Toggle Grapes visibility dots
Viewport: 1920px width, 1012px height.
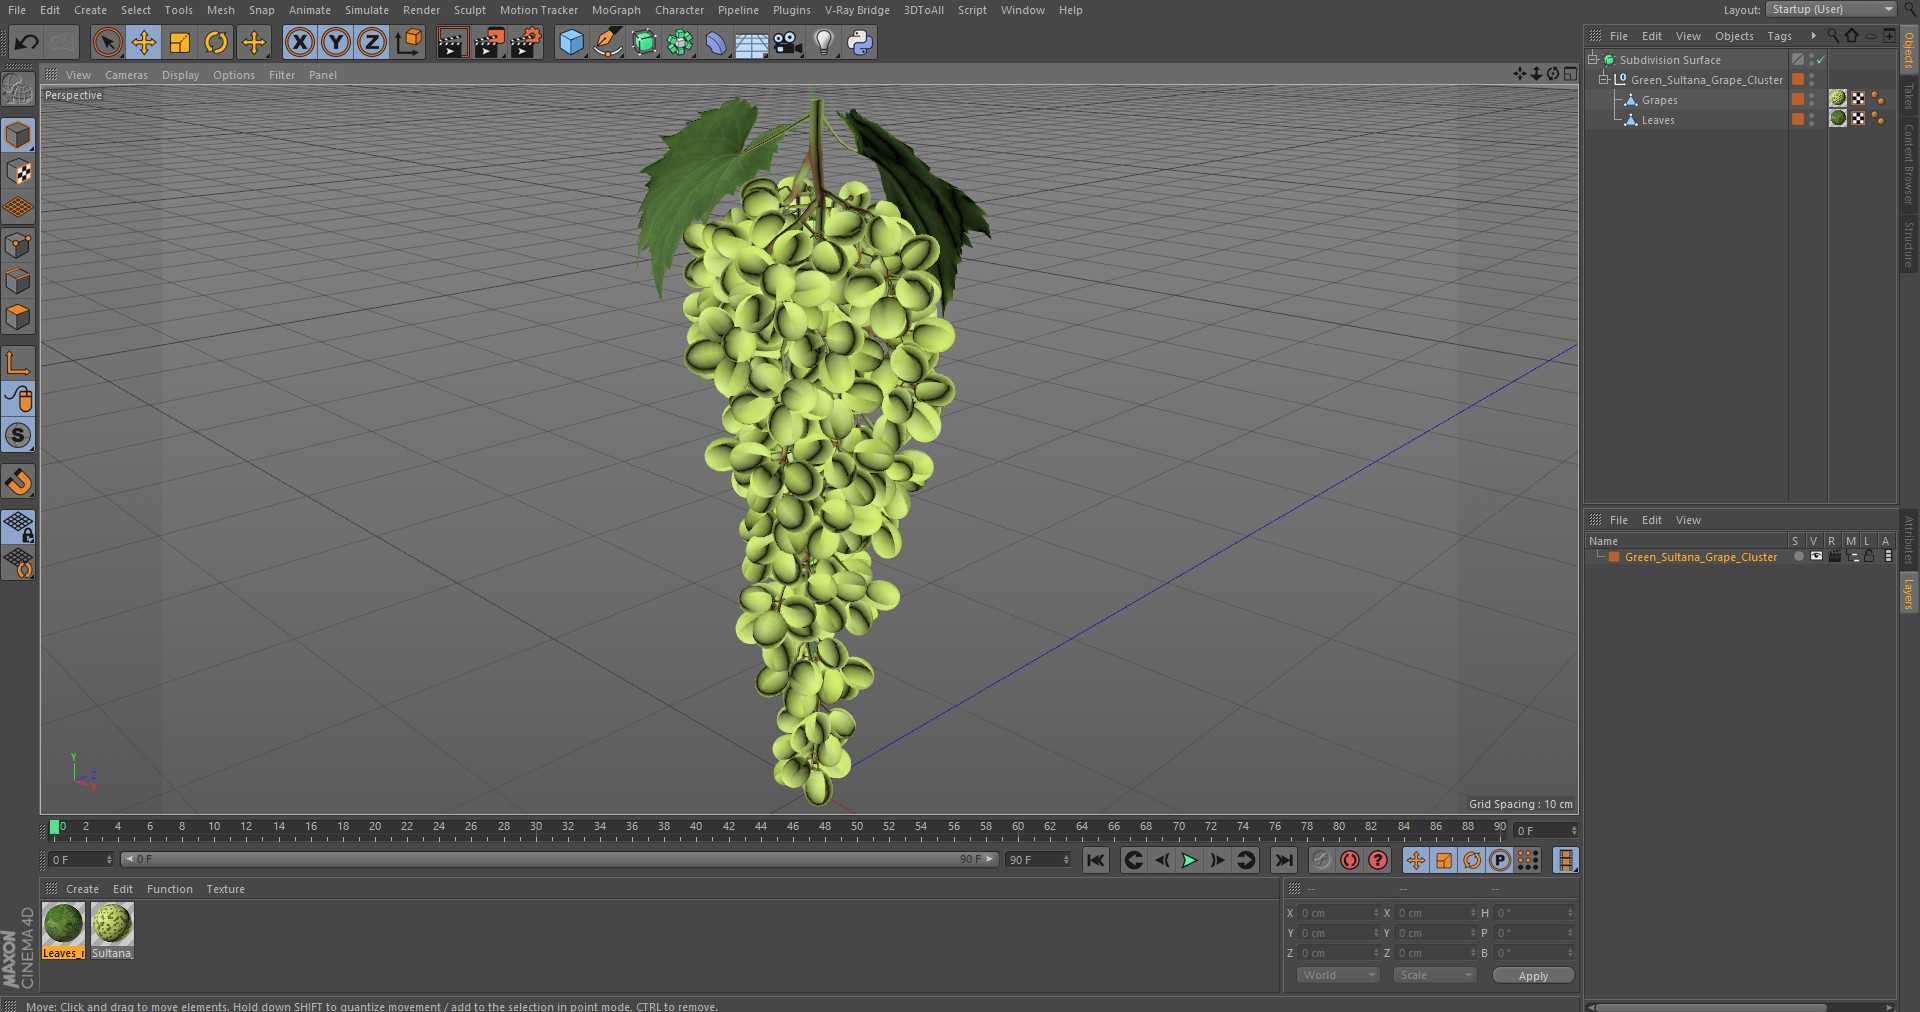point(1812,100)
